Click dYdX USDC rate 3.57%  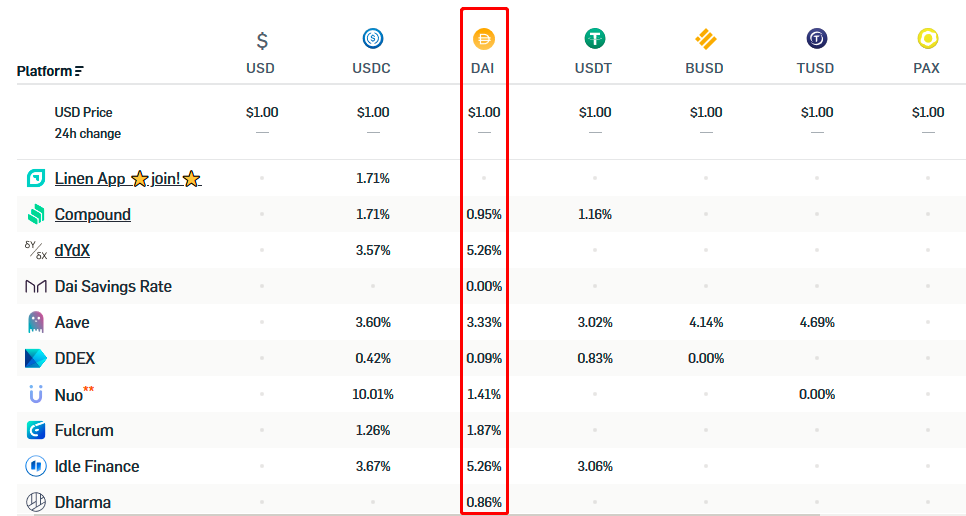[373, 250]
